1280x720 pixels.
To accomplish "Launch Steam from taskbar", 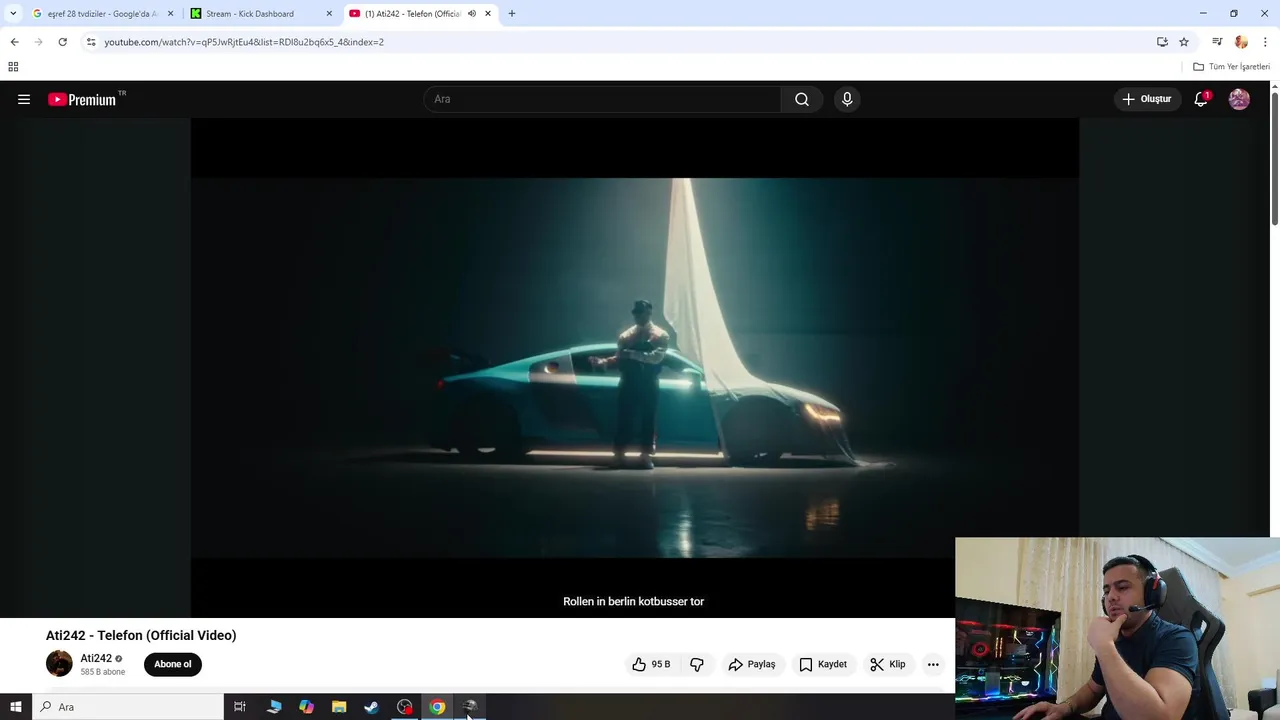I will tap(371, 707).
